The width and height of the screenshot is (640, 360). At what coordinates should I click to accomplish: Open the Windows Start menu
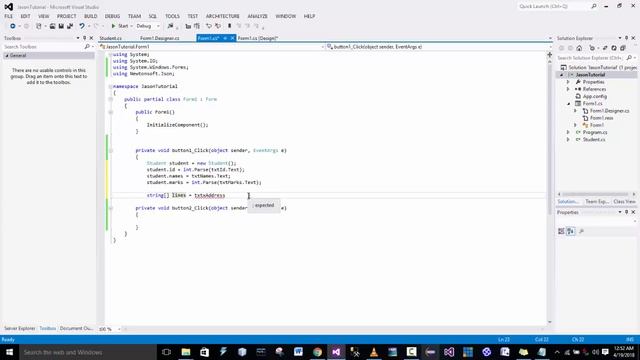[9, 352]
